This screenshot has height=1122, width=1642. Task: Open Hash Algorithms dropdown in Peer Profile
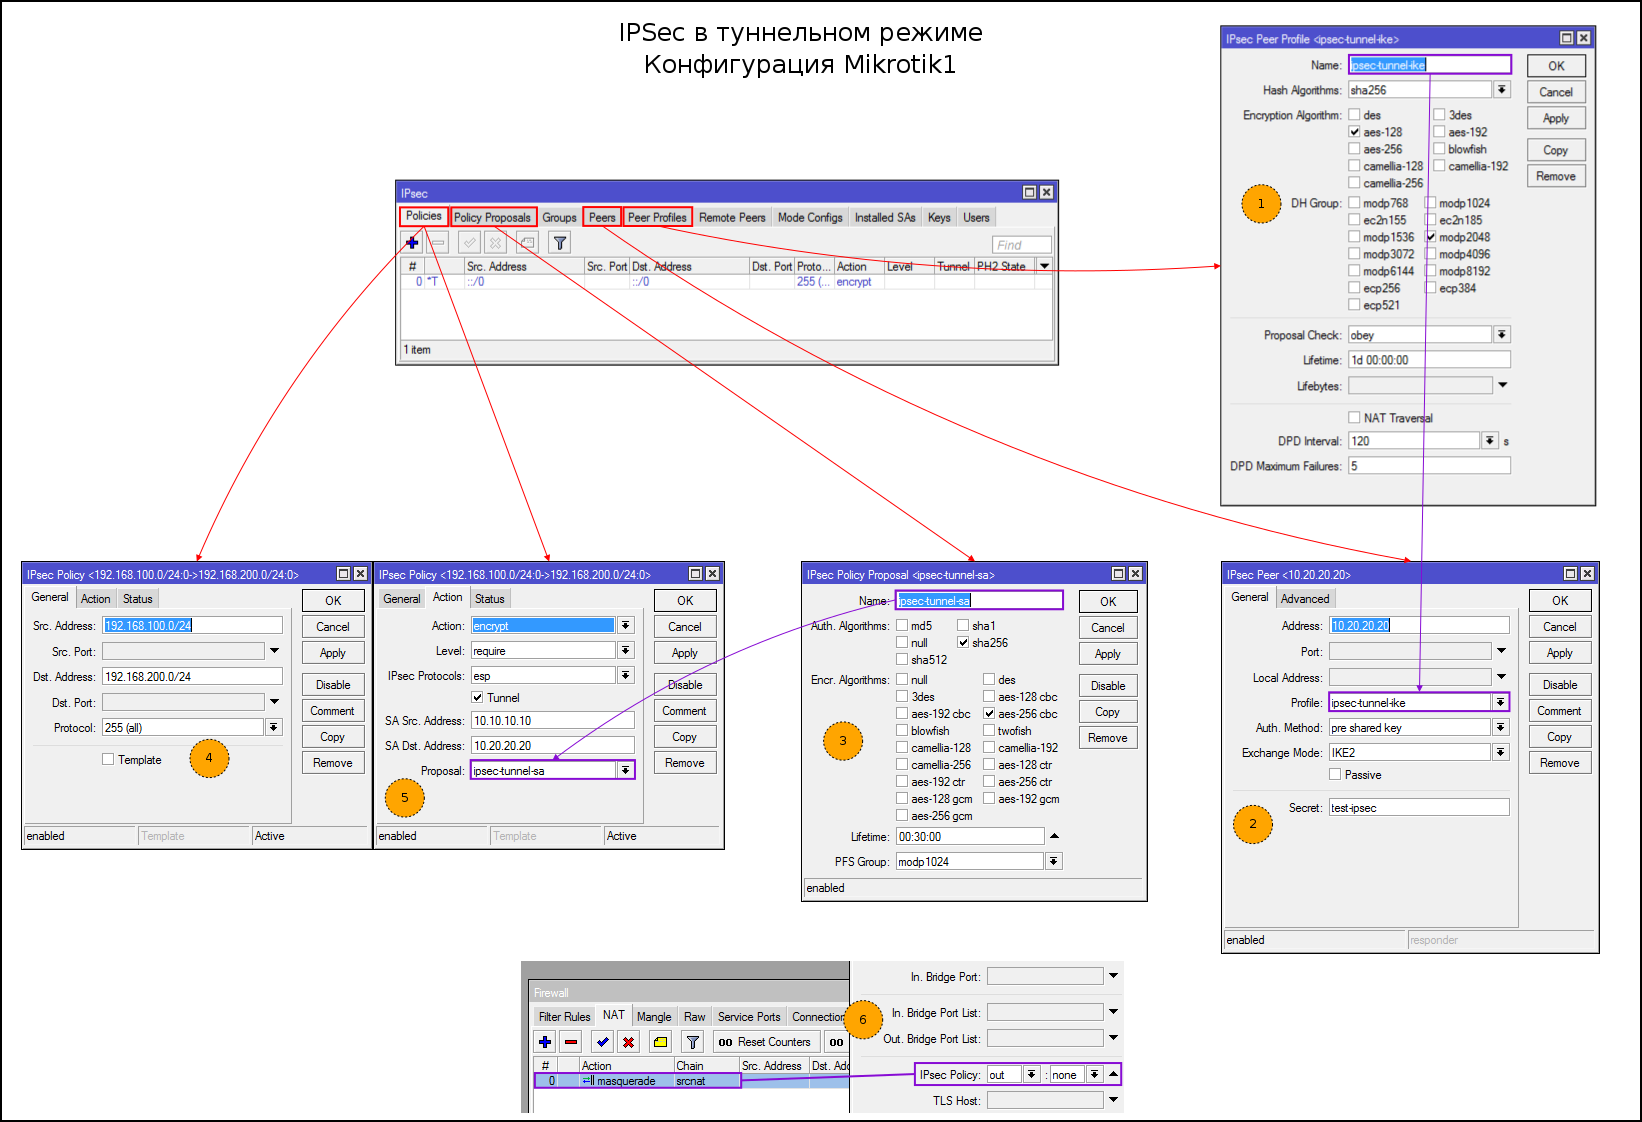(1502, 90)
